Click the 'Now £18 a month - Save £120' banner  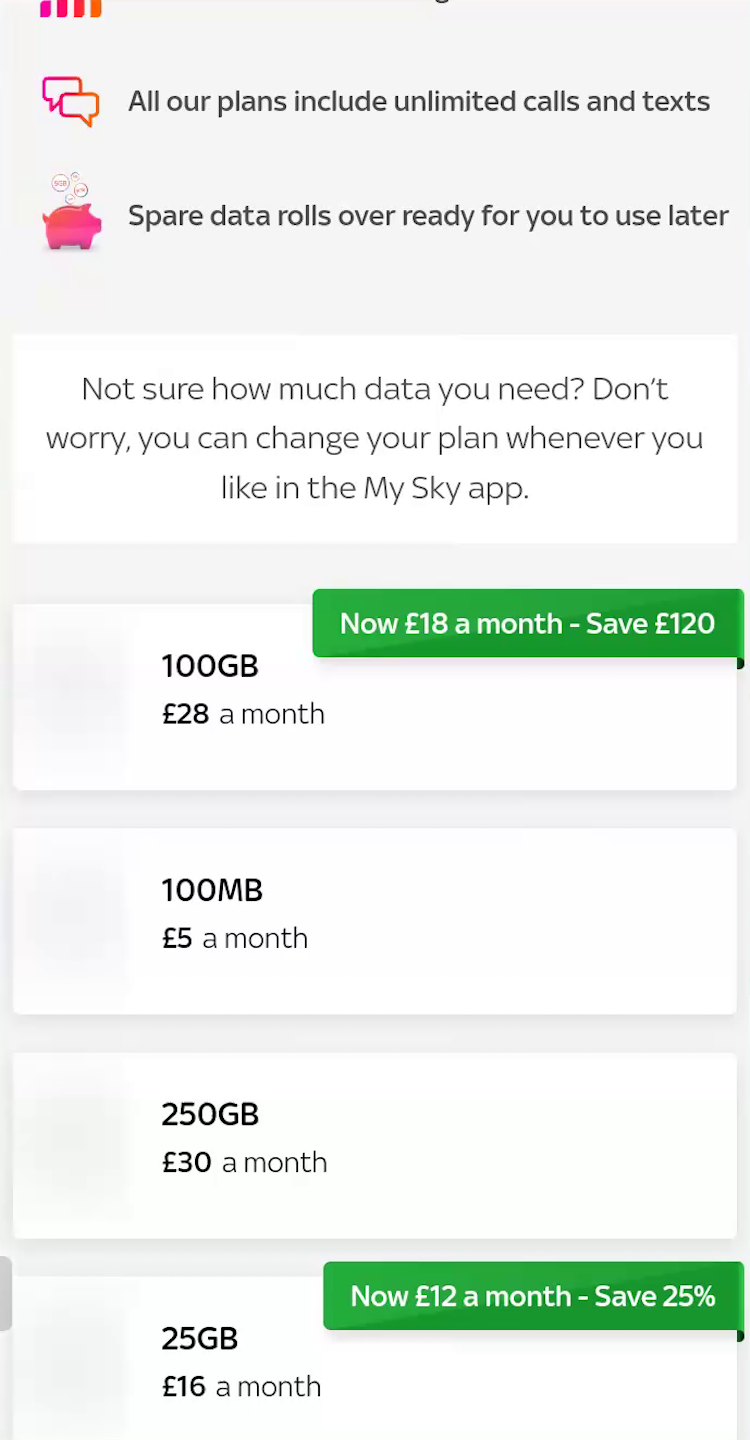(527, 624)
